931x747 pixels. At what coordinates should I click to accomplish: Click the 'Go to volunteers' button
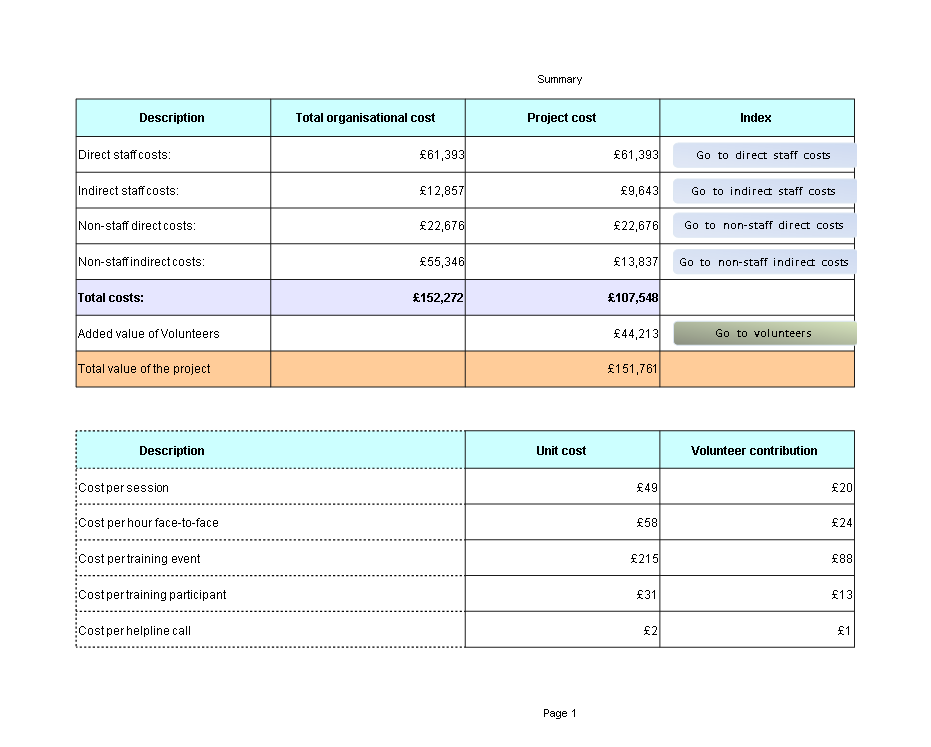[765, 333]
